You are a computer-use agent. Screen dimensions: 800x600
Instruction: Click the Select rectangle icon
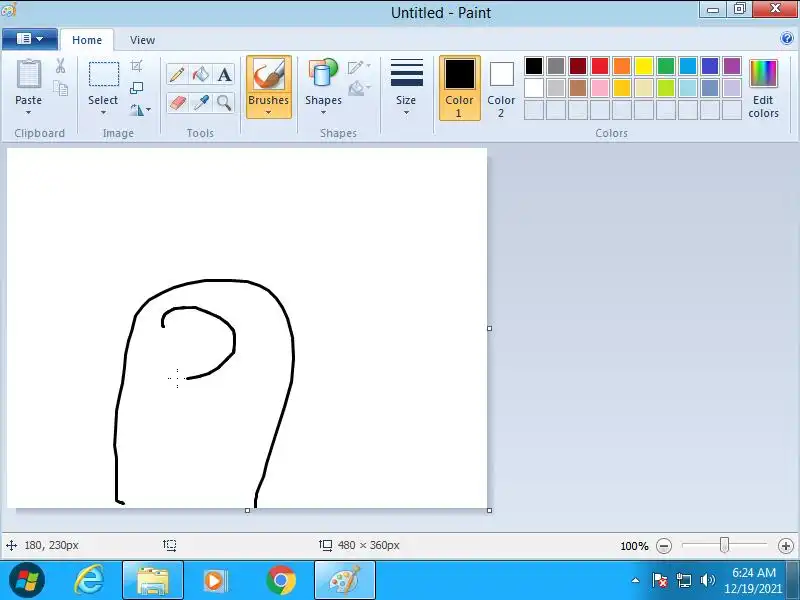coord(104,74)
